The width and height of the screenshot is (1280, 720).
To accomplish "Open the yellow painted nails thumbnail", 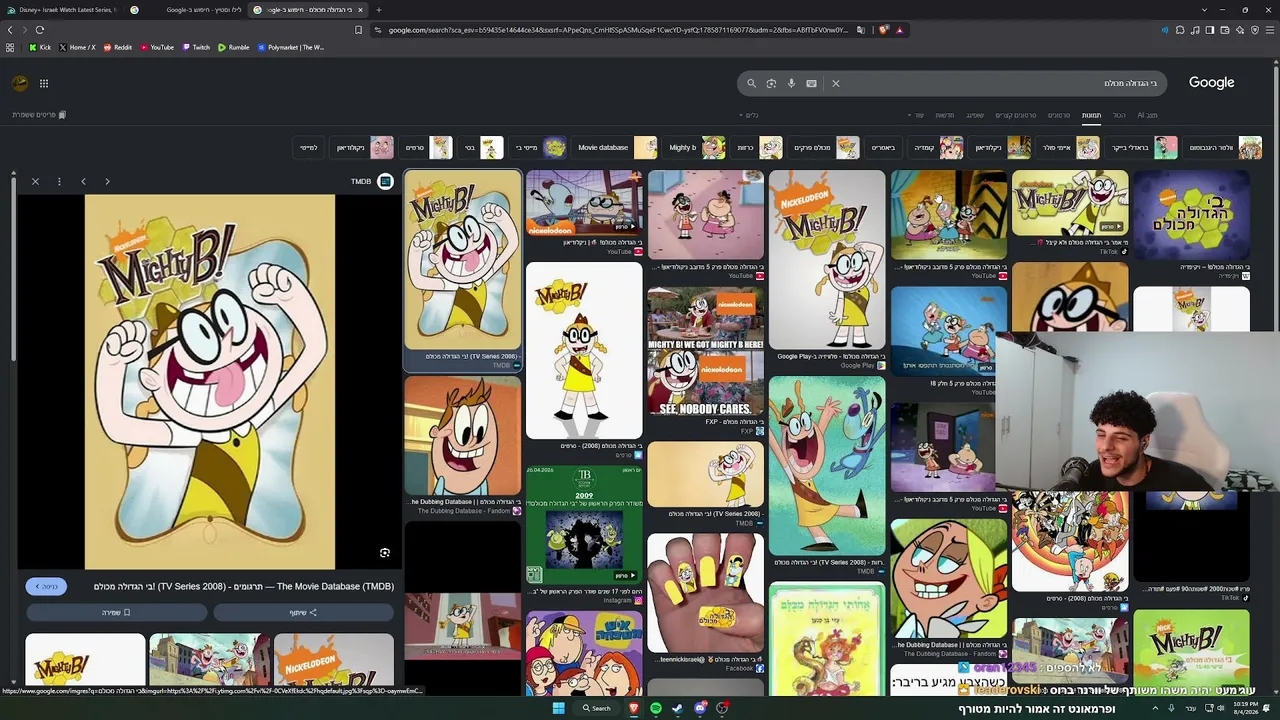I will point(705,593).
